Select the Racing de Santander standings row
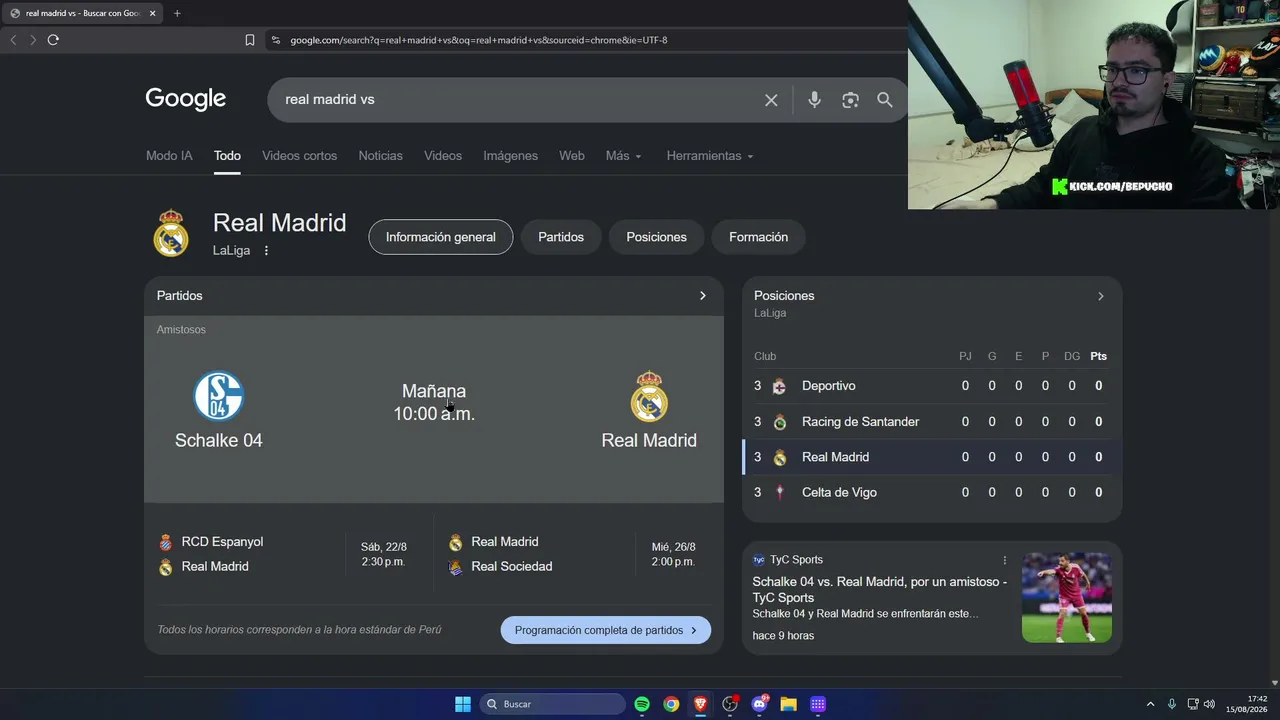1280x720 pixels. 932,422
